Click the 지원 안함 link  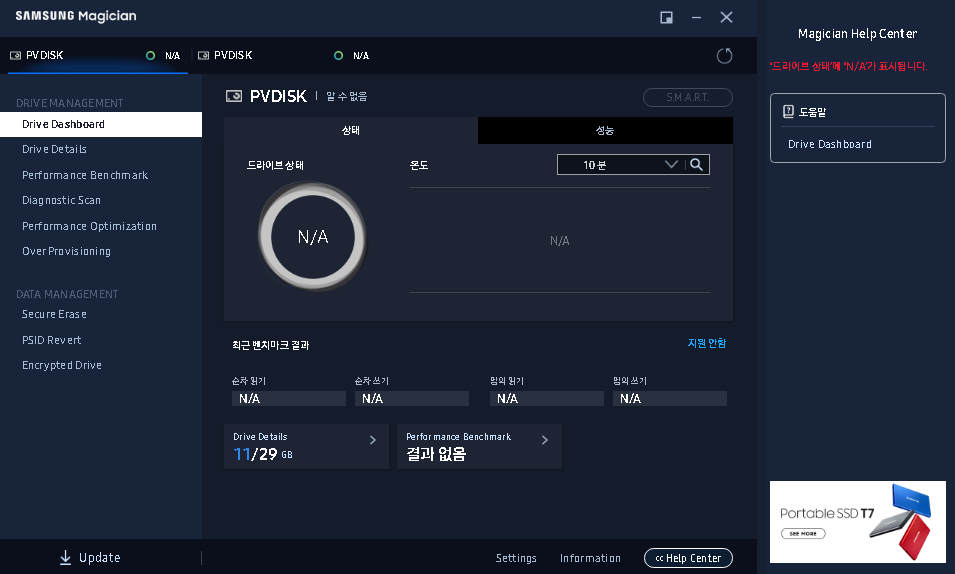707,343
